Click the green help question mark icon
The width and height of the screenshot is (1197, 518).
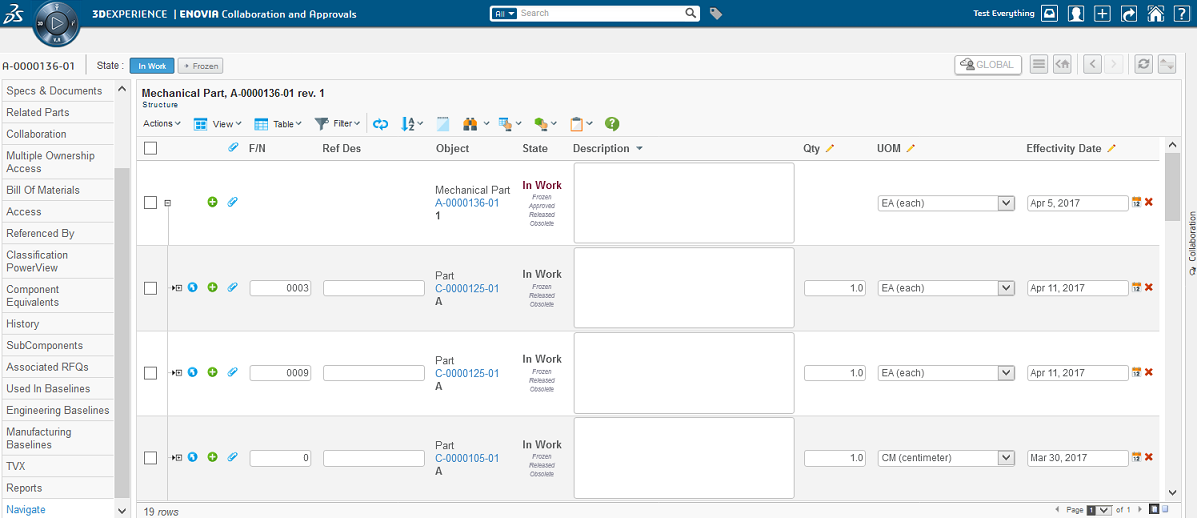[x=612, y=124]
